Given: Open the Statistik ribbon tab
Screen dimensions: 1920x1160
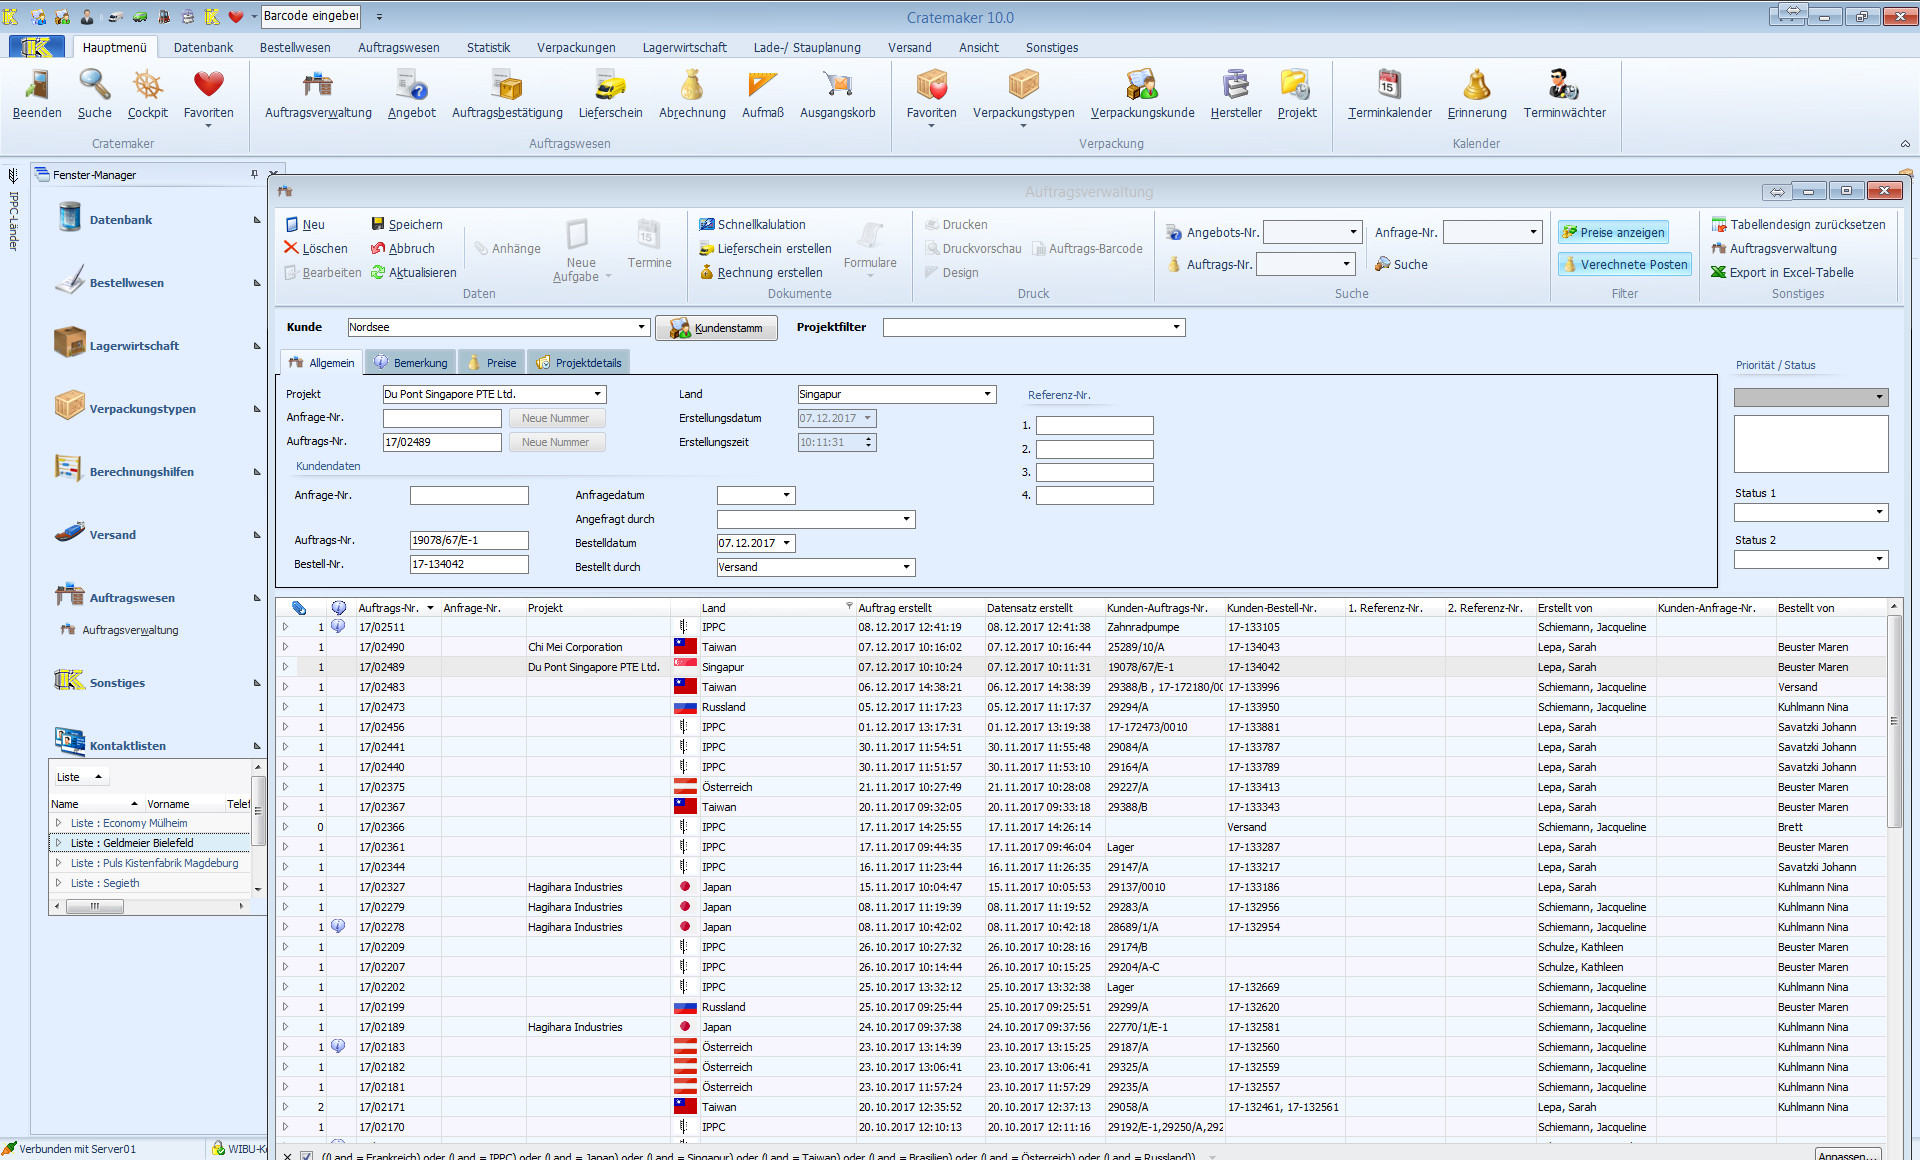Looking at the screenshot, I should [488, 47].
